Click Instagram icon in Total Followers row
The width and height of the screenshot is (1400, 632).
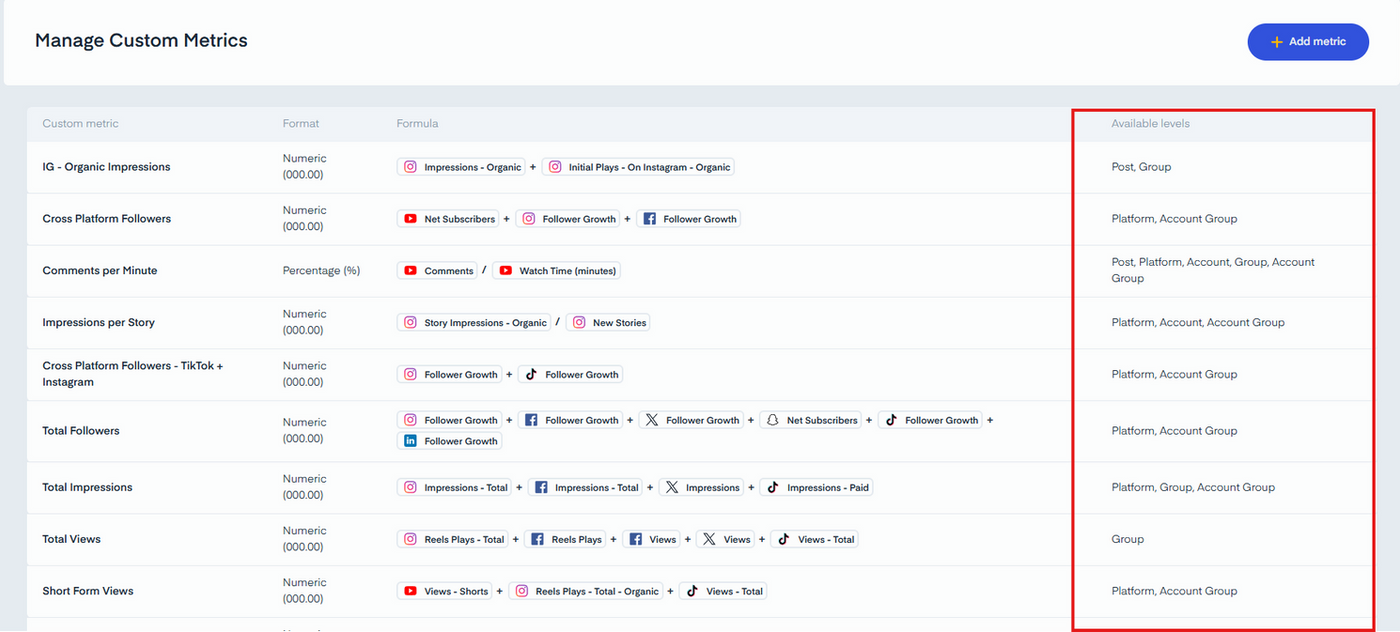[x=410, y=421]
